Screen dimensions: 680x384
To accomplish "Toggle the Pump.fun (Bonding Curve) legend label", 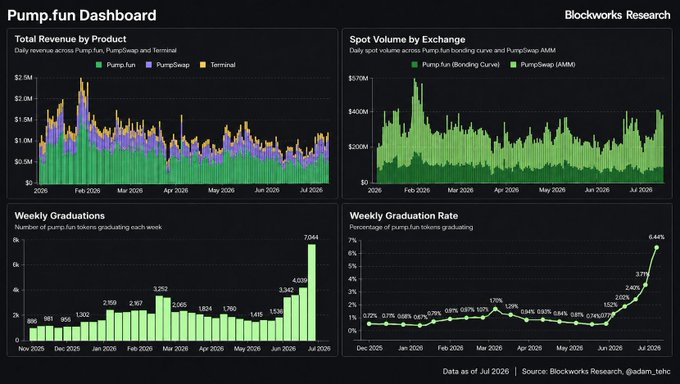I will pyautogui.click(x=461, y=65).
